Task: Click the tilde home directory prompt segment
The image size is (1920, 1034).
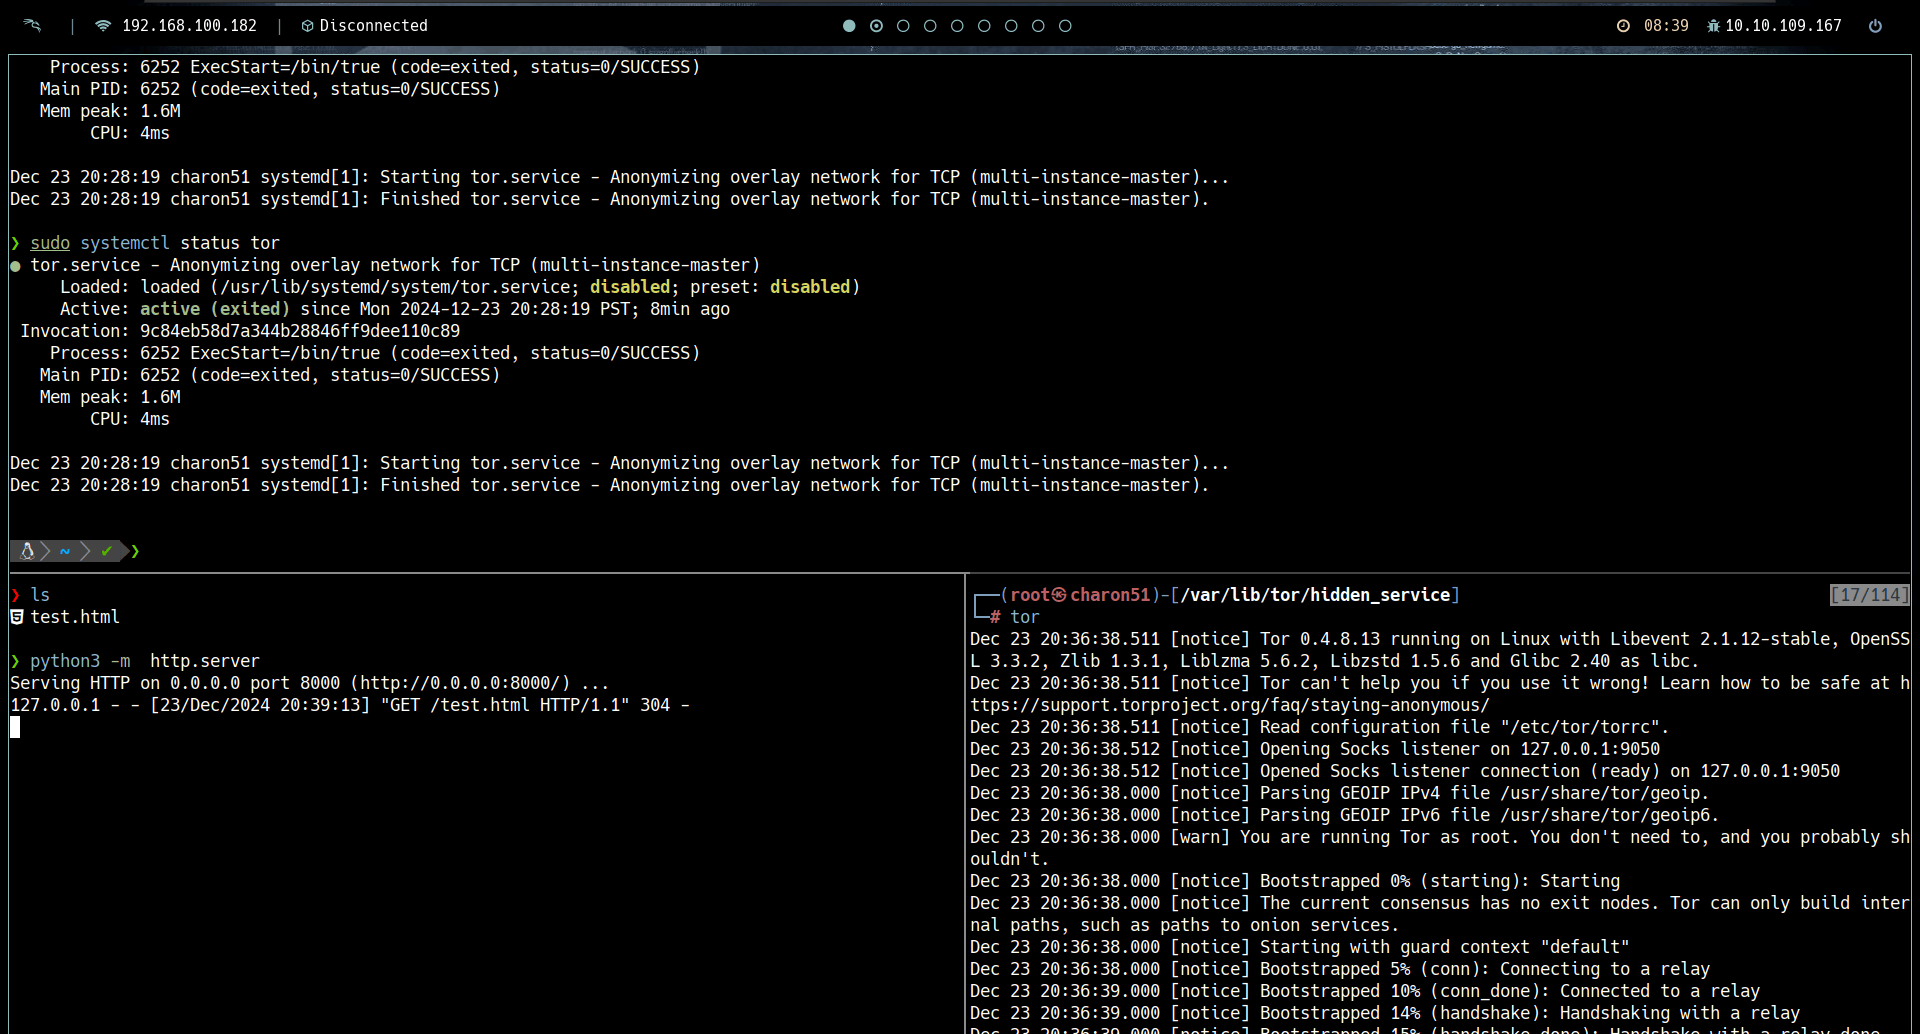Action: tap(65, 551)
